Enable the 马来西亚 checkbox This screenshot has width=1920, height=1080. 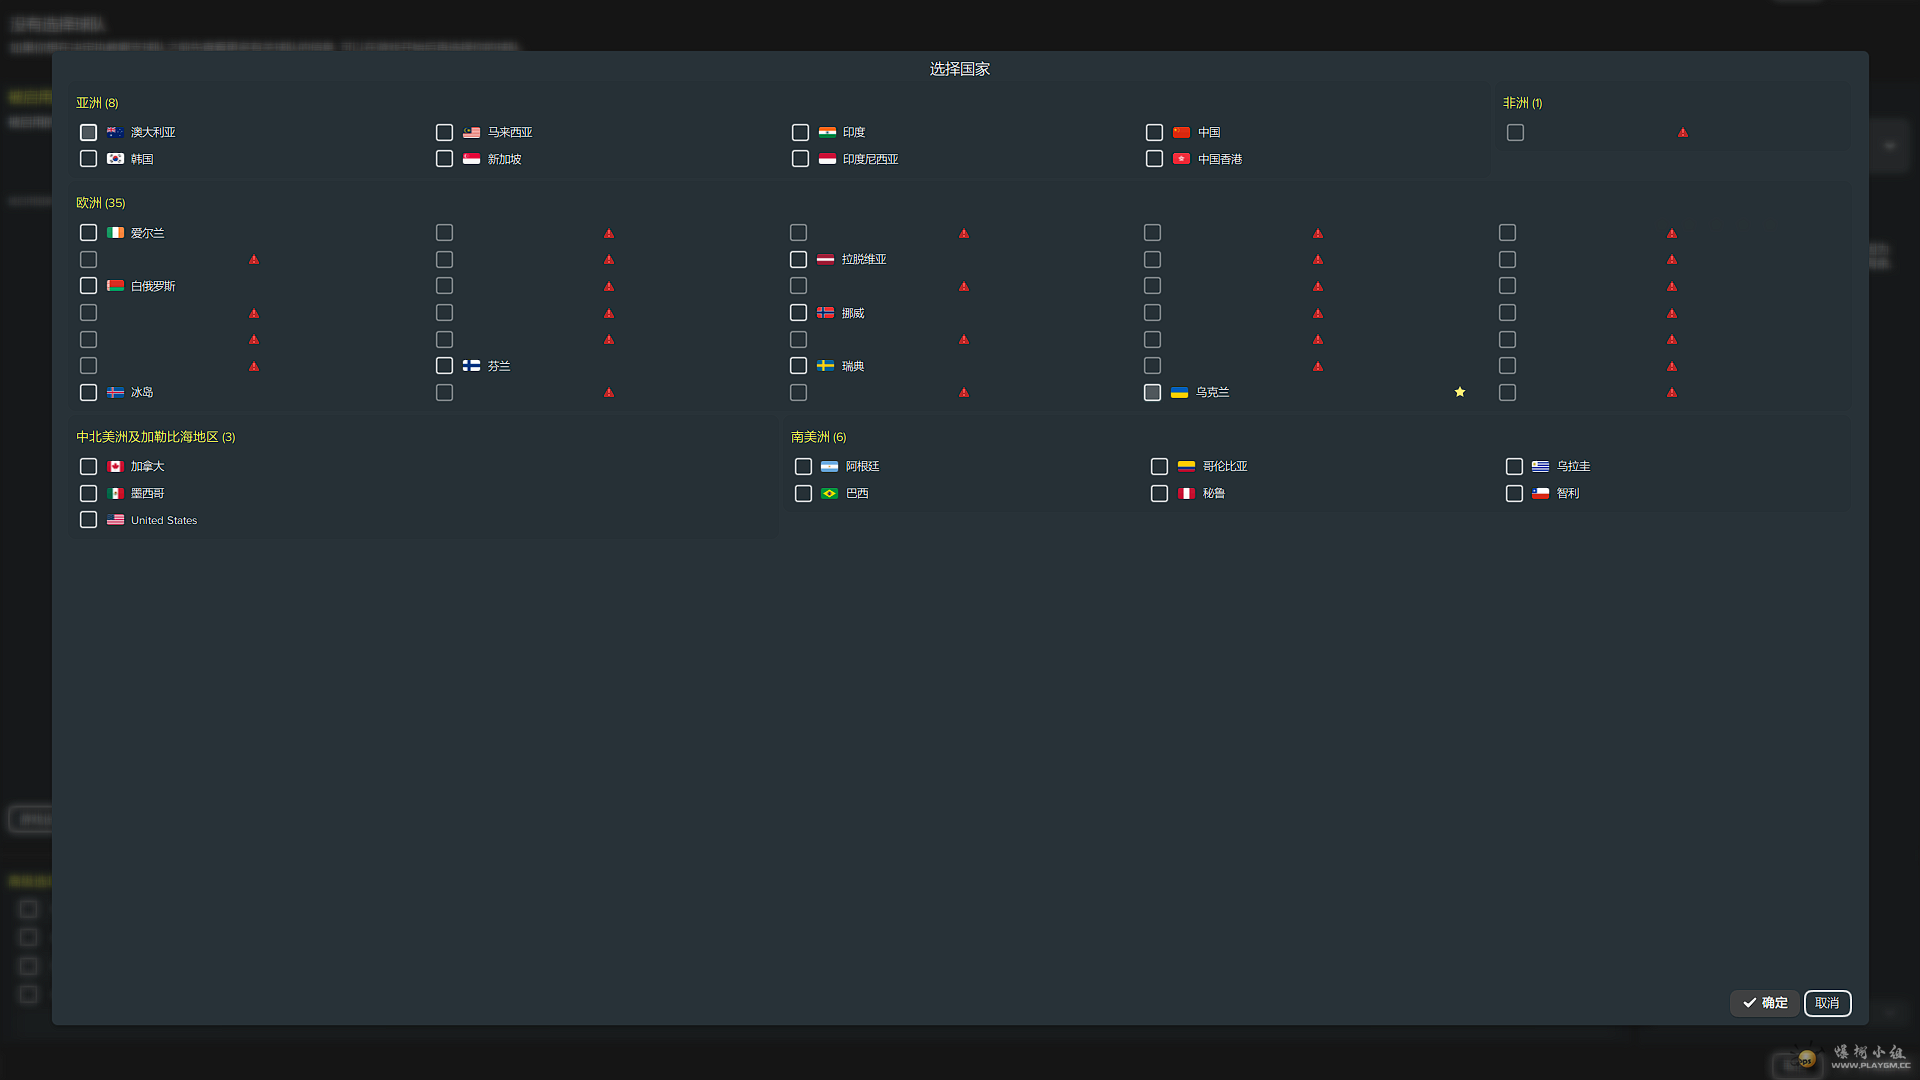(444, 132)
